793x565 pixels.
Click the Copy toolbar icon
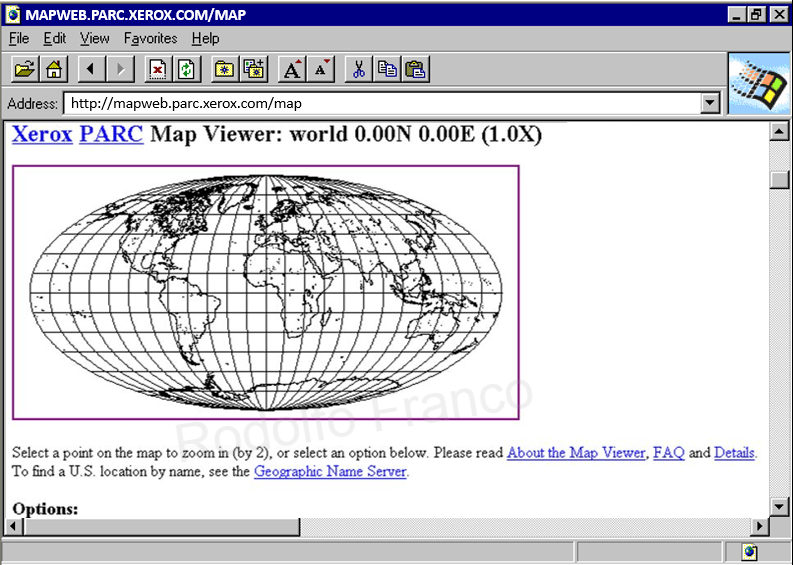click(x=387, y=69)
